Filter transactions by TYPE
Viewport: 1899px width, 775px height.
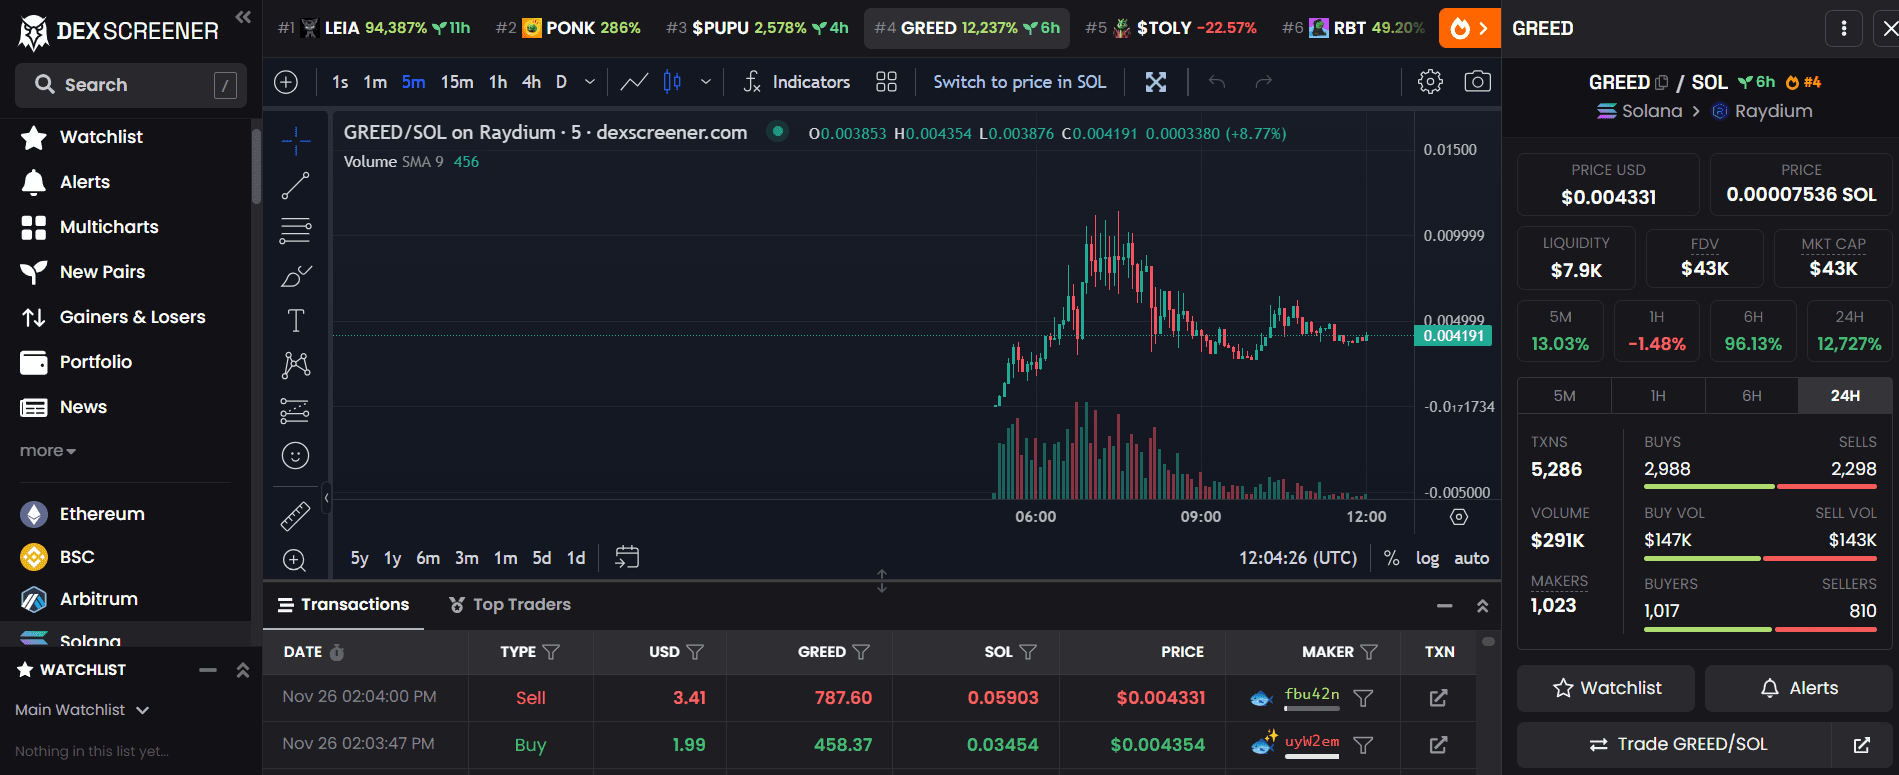(551, 652)
